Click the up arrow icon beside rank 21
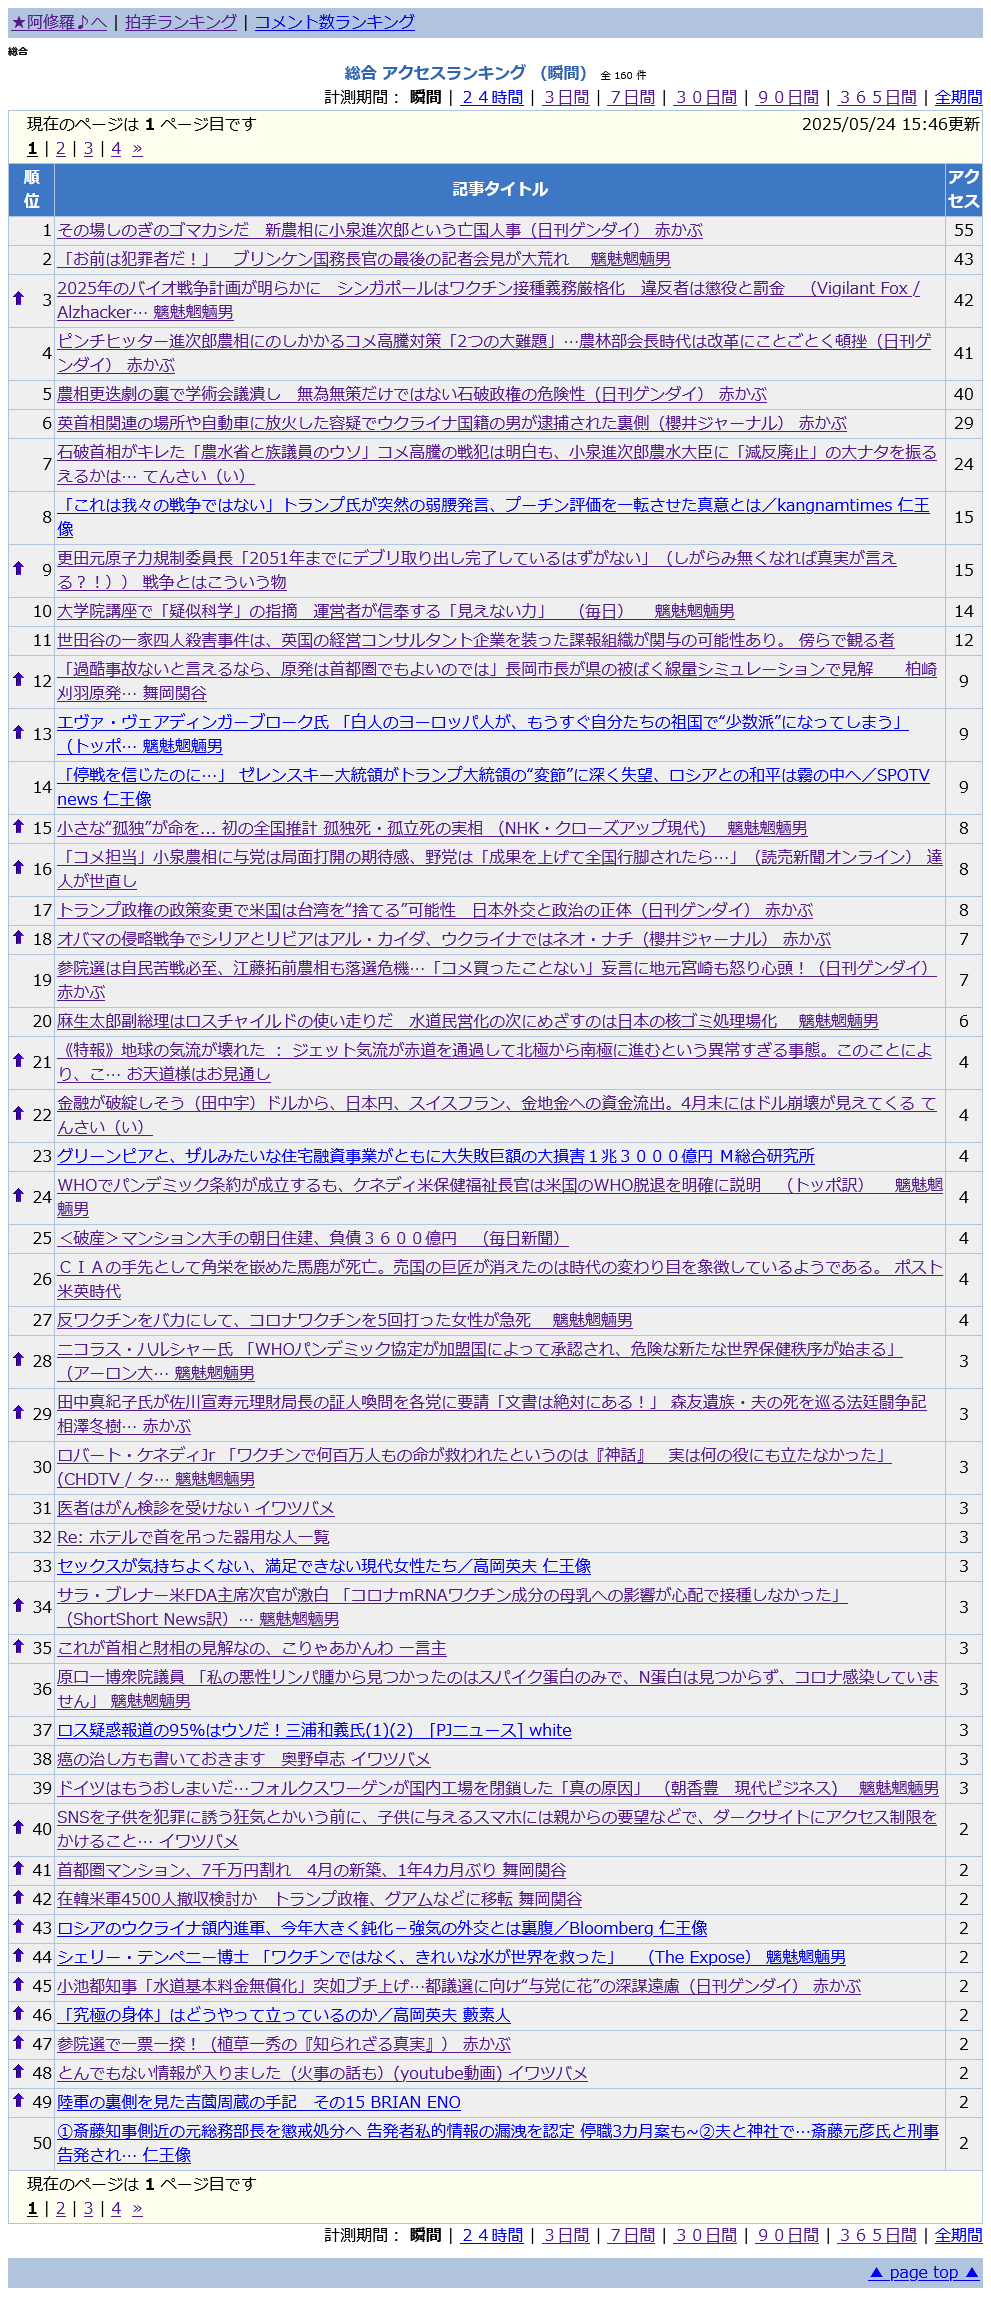Image resolution: width=991 pixels, height=2320 pixels. pos(18,1060)
